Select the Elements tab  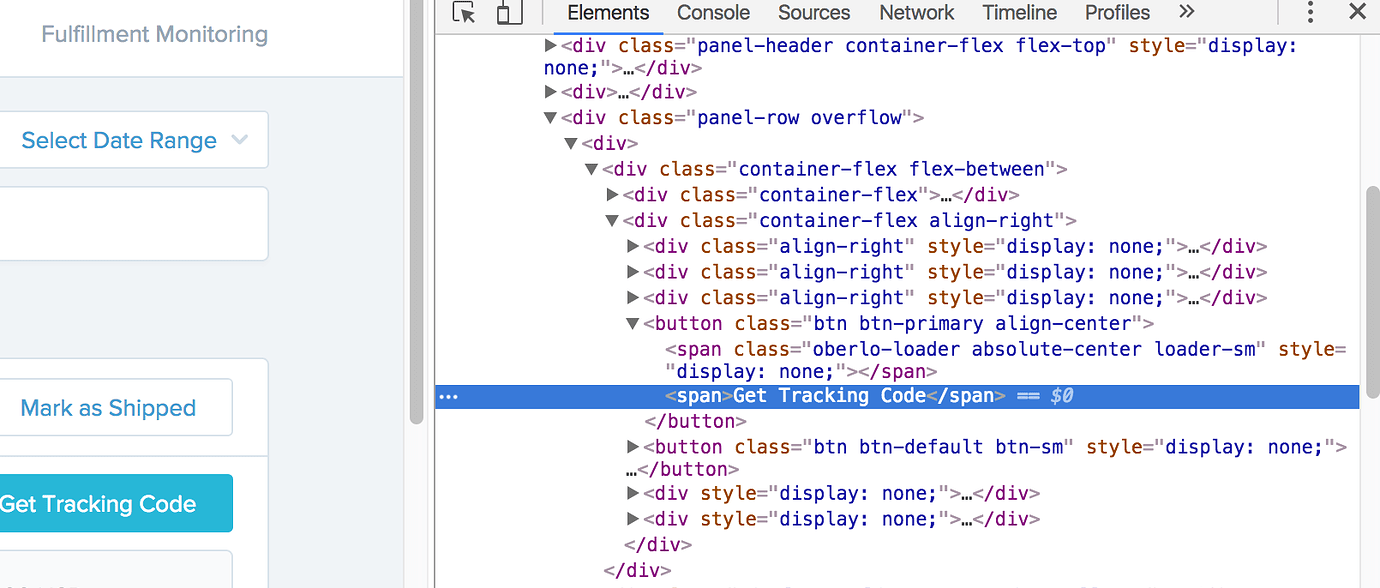pyautogui.click(x=607, y=13)
